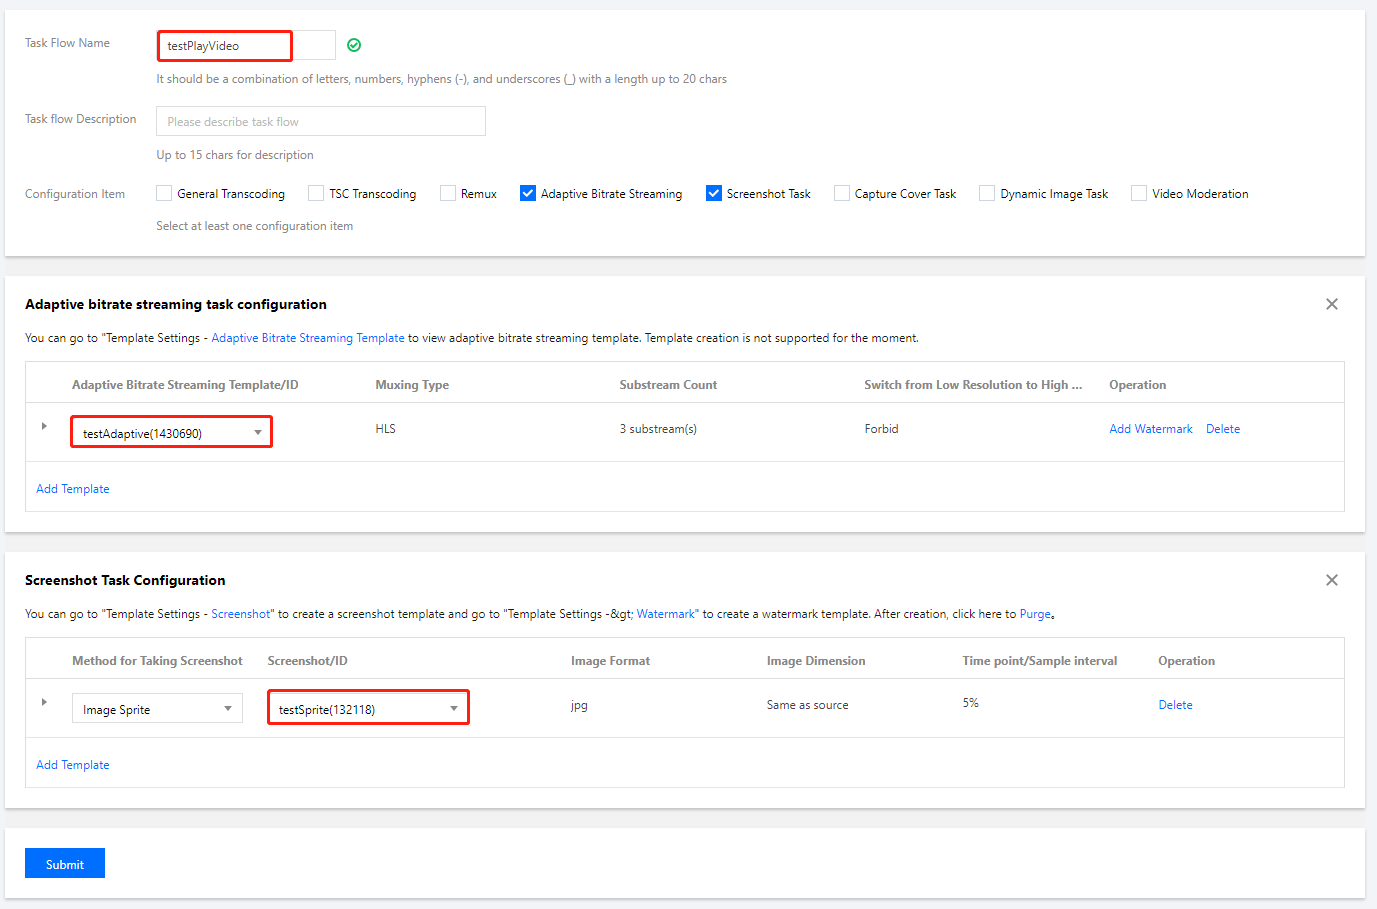Uncheck the Screenshot Task option
This screenshot has height=909, width=1377.
tap(714, 193)
